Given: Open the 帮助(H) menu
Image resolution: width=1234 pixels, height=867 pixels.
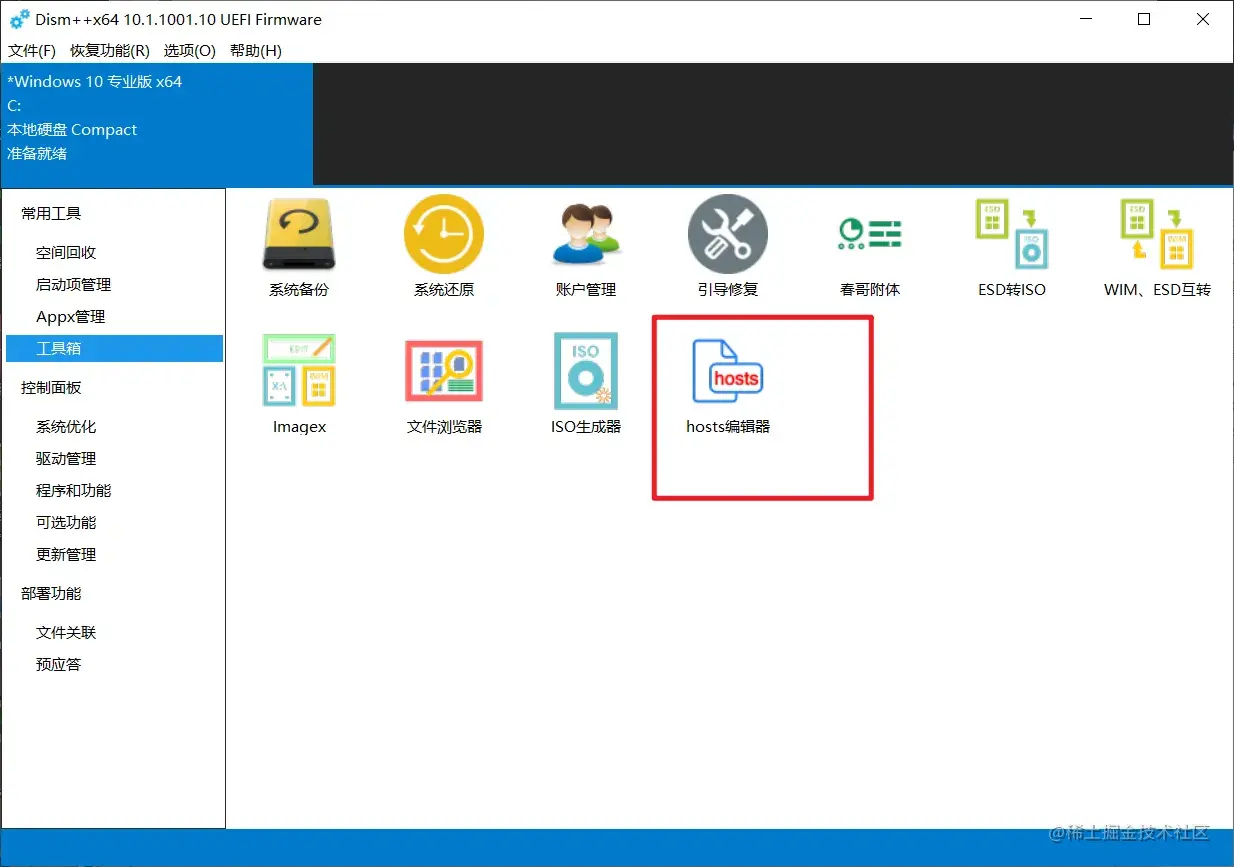Looking at the screenshot, I should [256, 50].
